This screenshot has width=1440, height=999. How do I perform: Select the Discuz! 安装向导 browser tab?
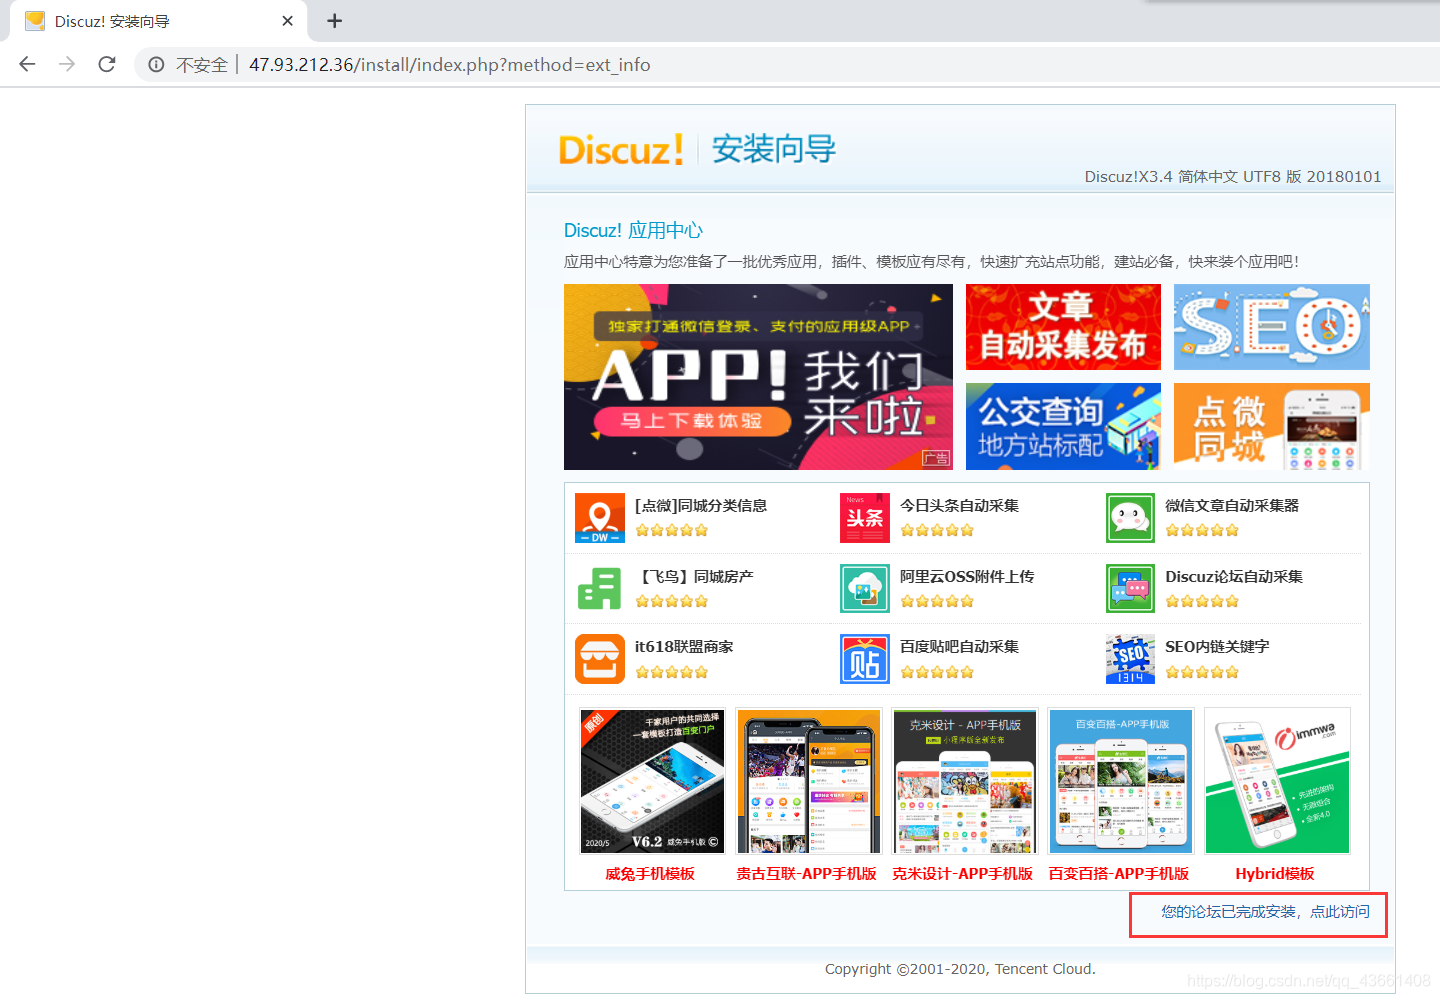pyautogui.click(x=160, y=21)
